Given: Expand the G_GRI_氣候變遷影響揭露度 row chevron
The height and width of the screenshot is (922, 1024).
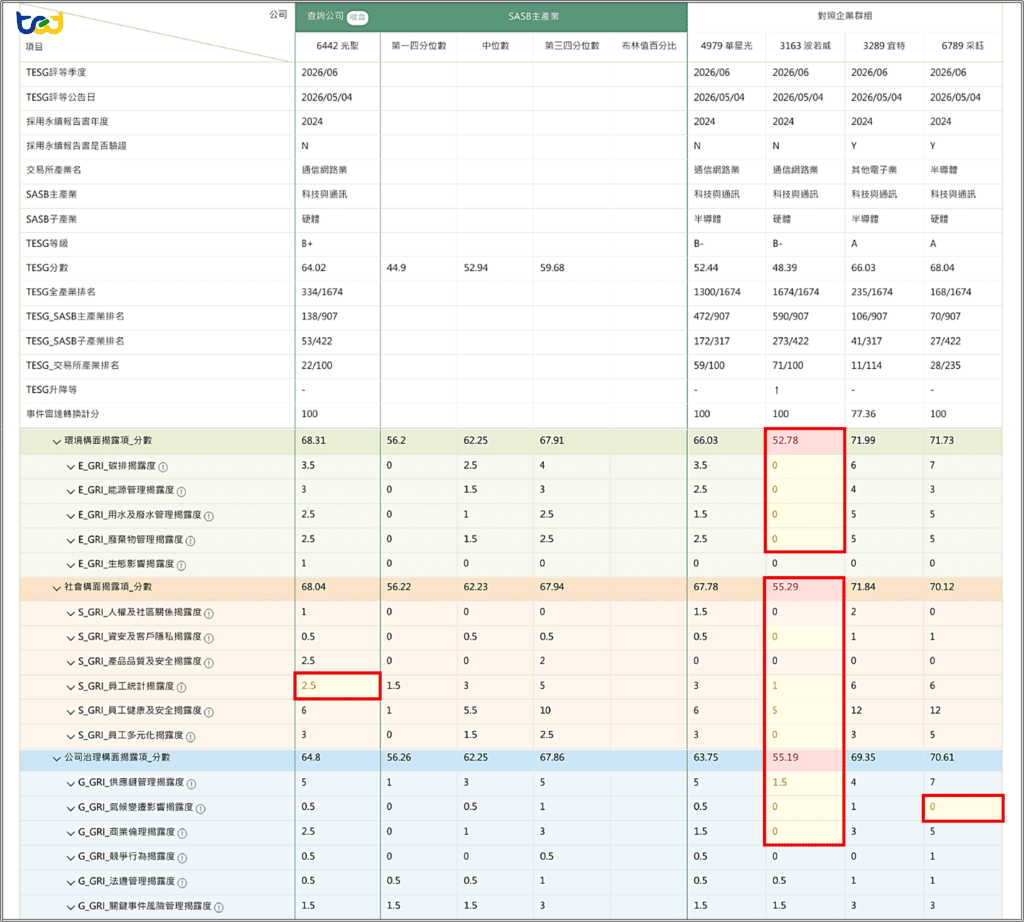Looking at the screenshot, I should 71,808.
